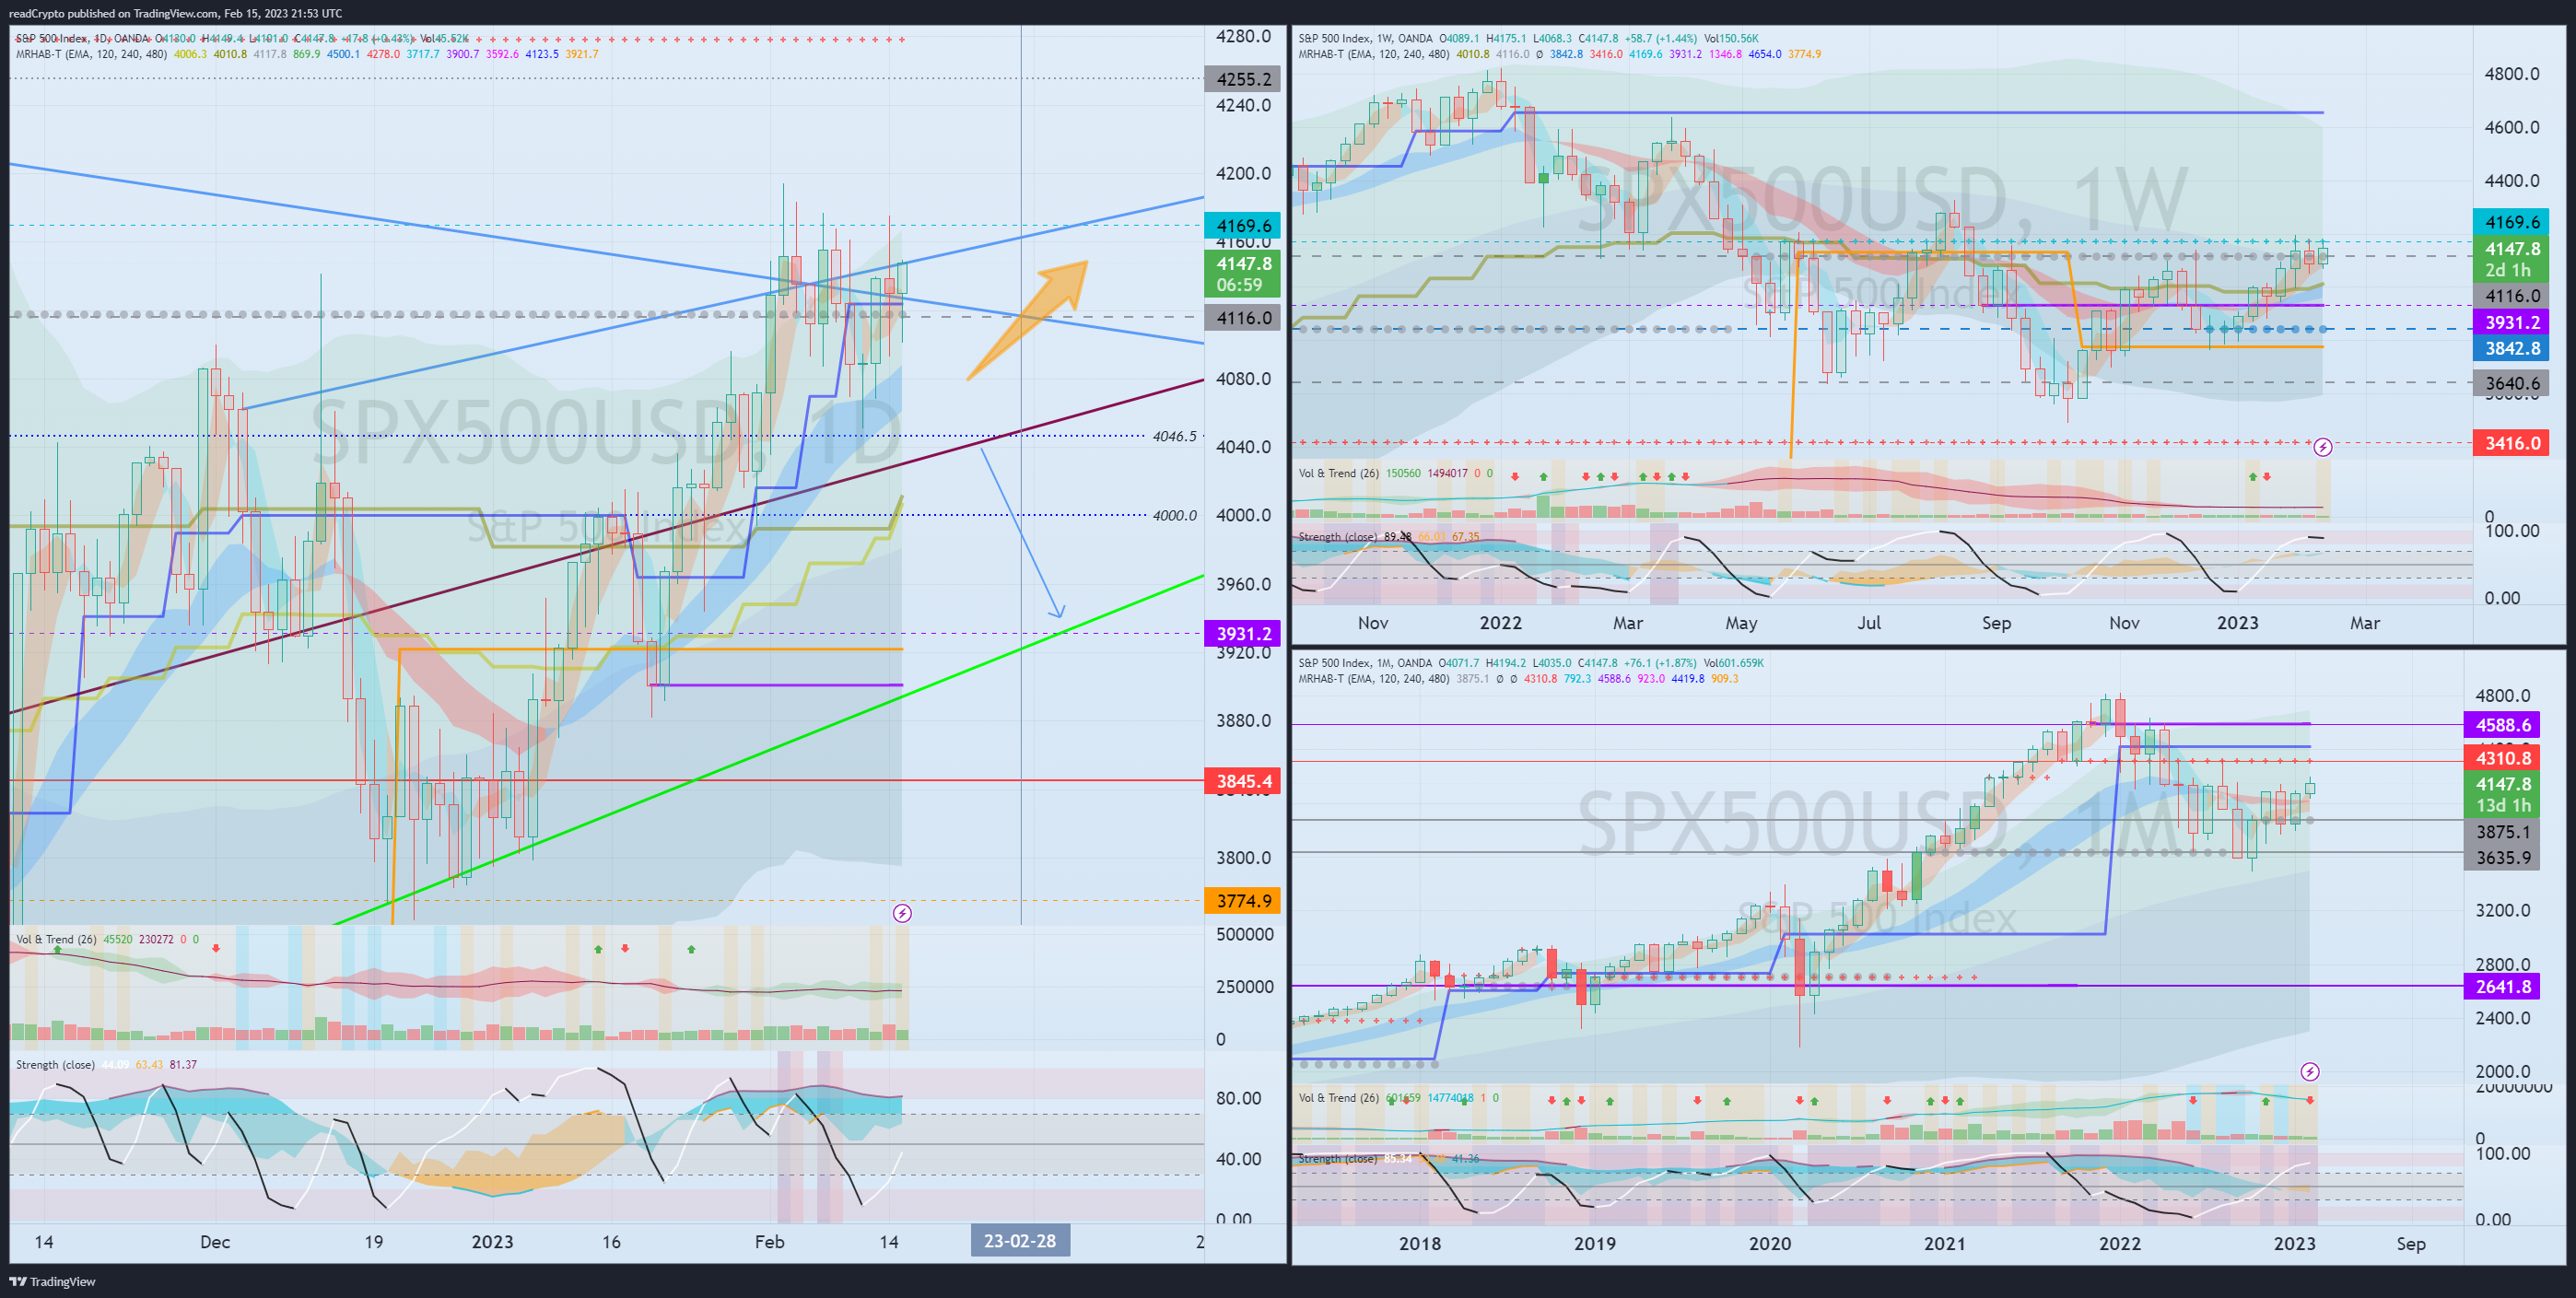The image size is (2576, 1298).
Task: Click the purple 4588.6 price label
Action: pos(2502,725)
